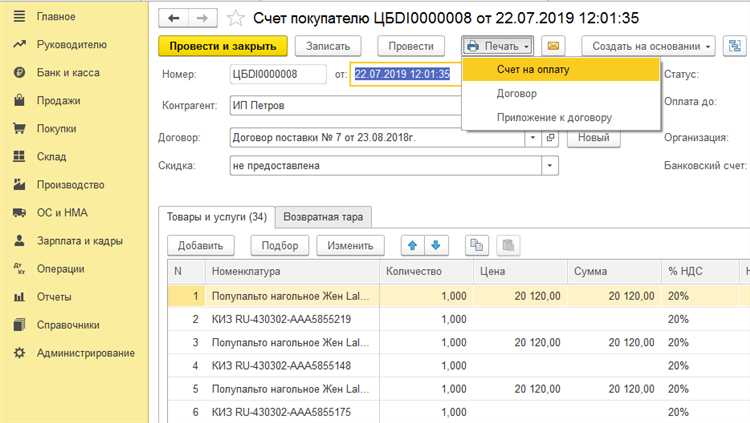750x423 pixels.
Task: Switch to Возвратная тара tab
Action: pos(323,217)
